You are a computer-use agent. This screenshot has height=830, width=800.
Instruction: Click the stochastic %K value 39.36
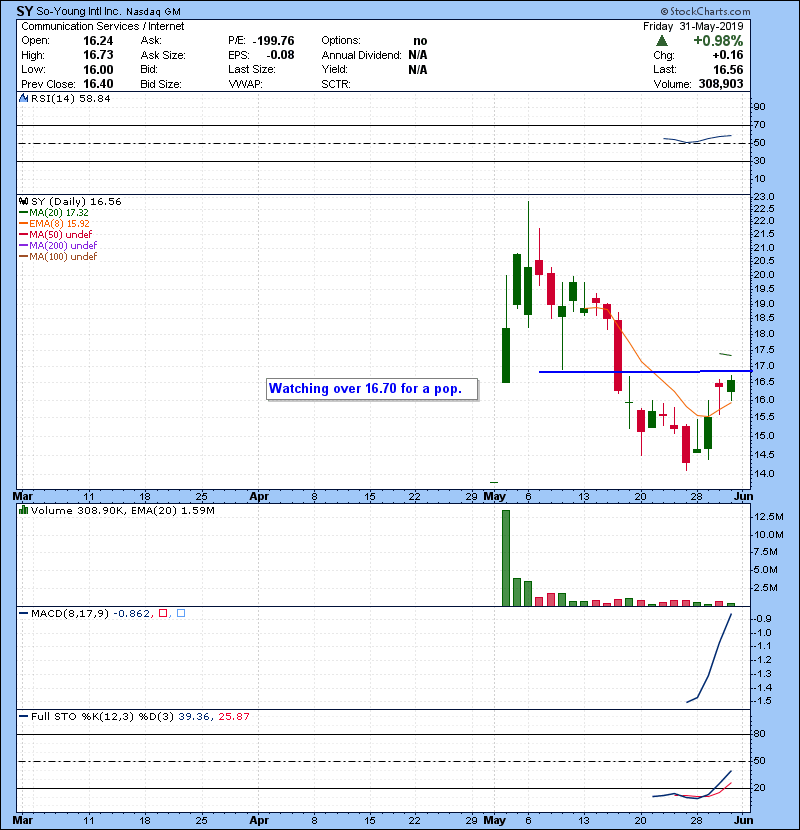click(194, 716)
